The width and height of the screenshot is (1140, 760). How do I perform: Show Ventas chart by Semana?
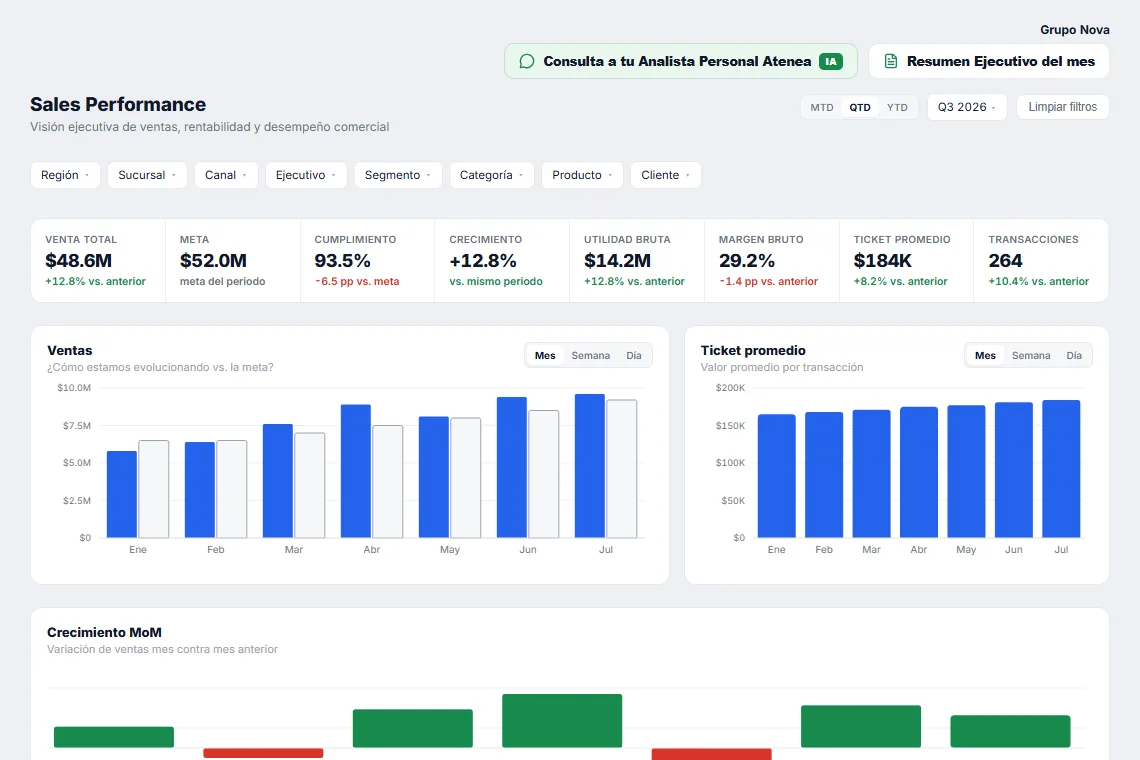click(x=590, y=356)
